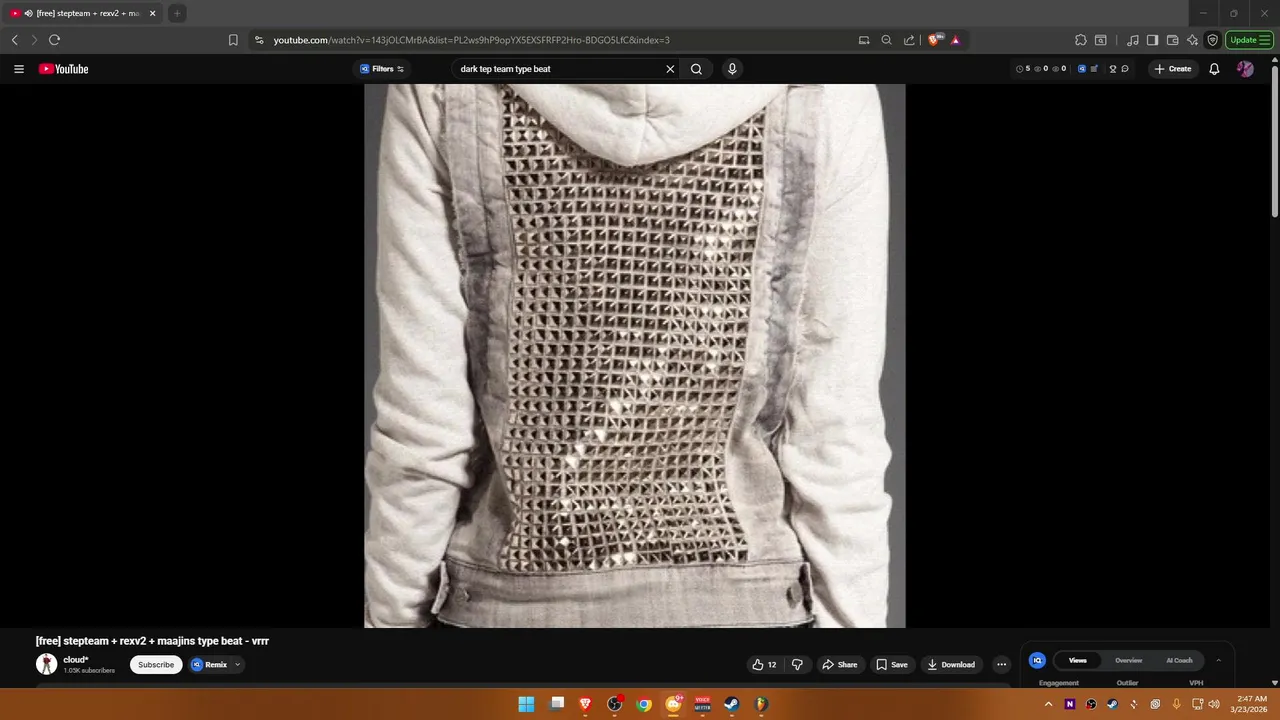Click the zoom magnifier in address bar

coord(886,40)
